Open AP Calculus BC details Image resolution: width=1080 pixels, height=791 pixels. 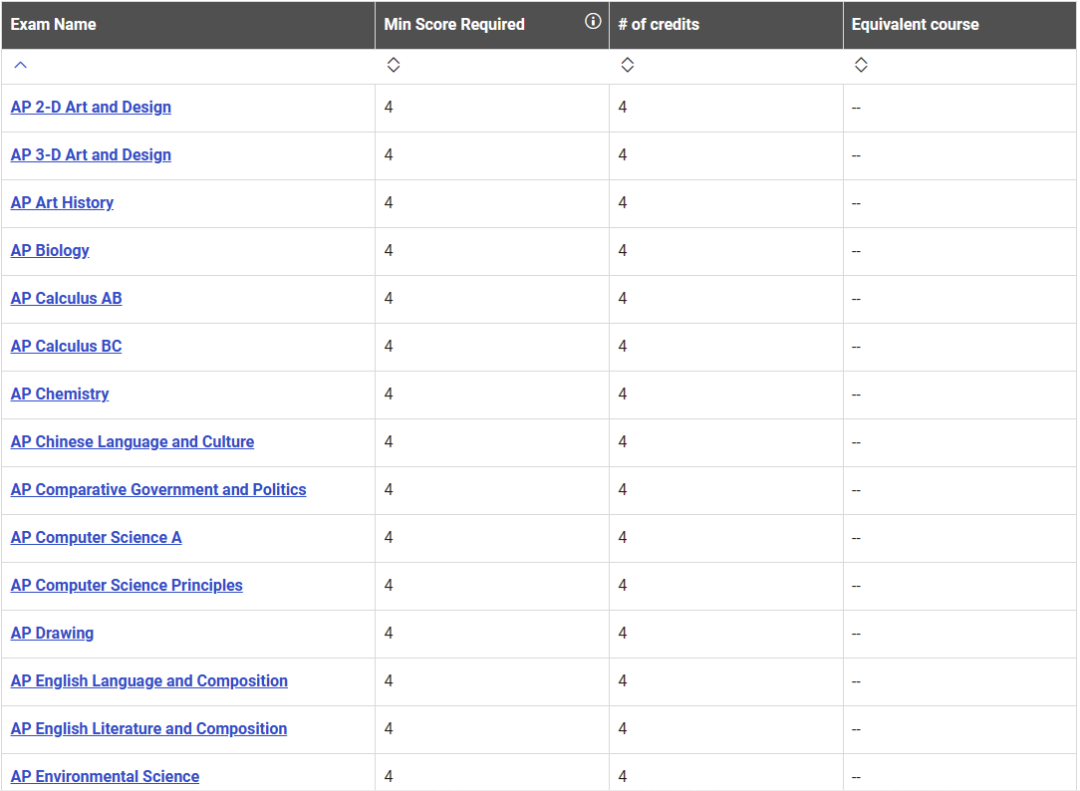66,346
